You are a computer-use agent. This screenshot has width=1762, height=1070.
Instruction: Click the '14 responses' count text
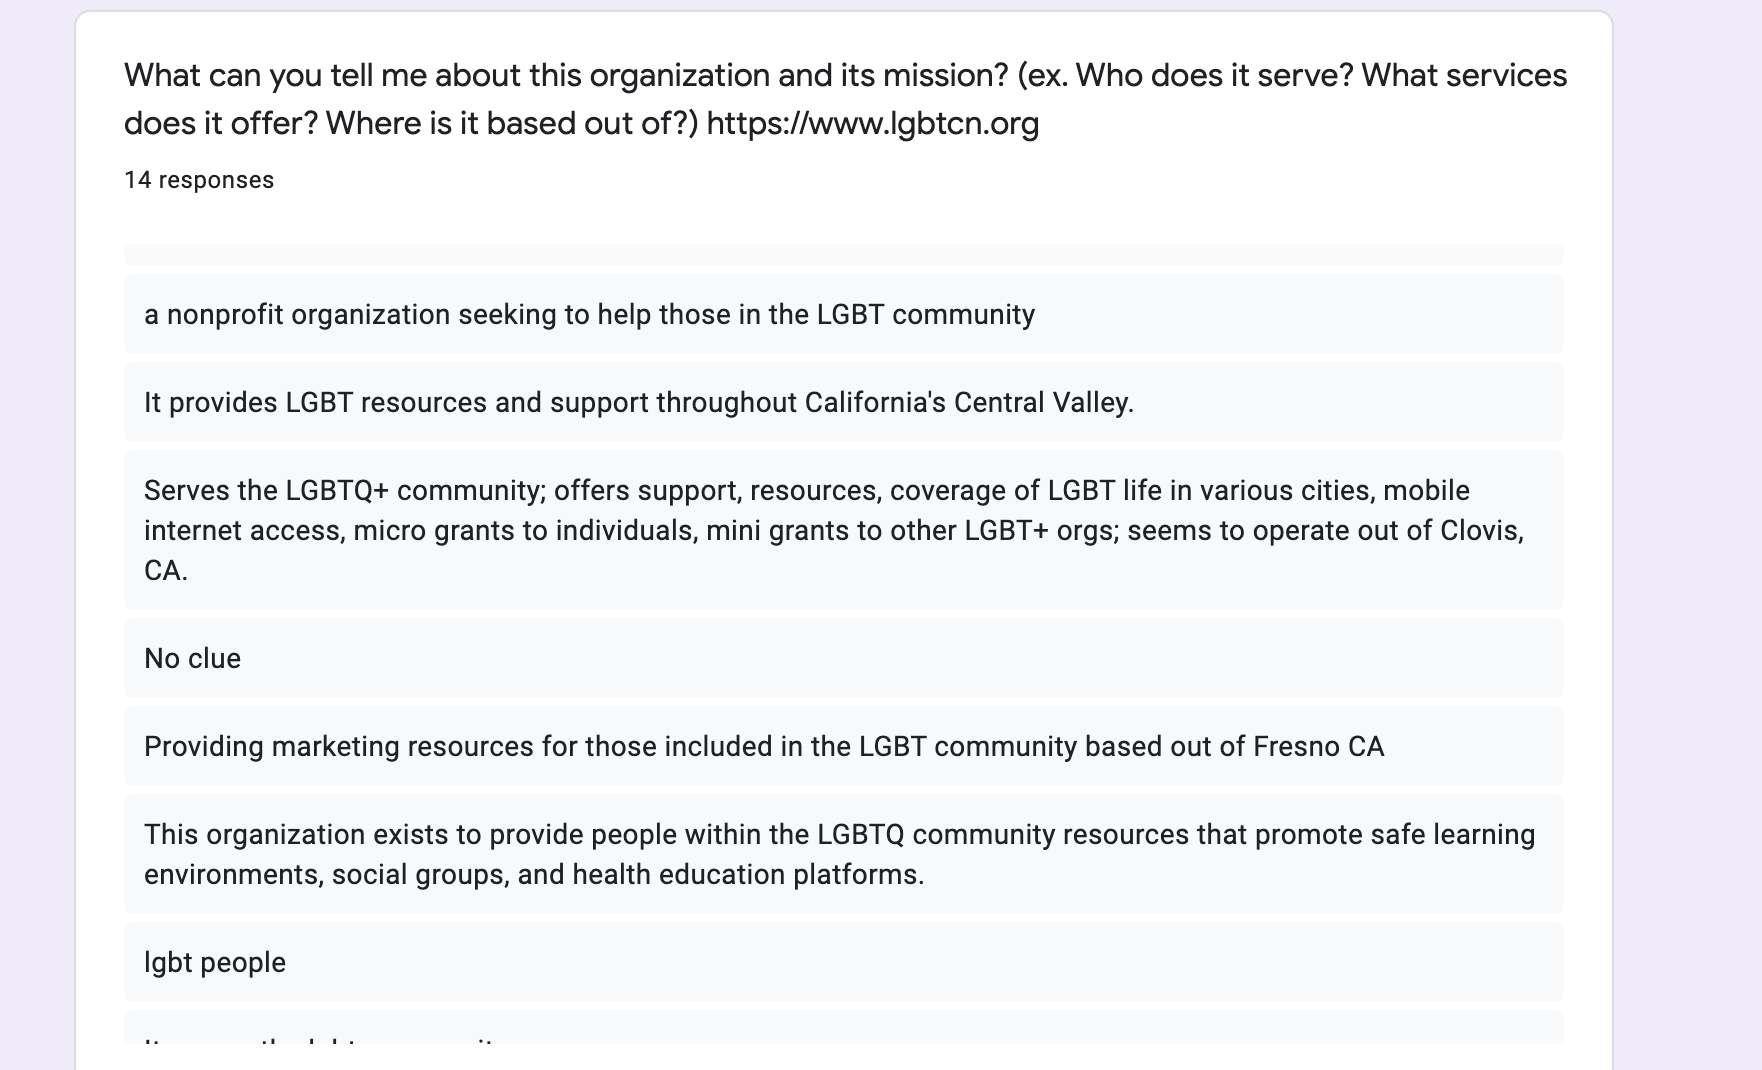(199, 180)
